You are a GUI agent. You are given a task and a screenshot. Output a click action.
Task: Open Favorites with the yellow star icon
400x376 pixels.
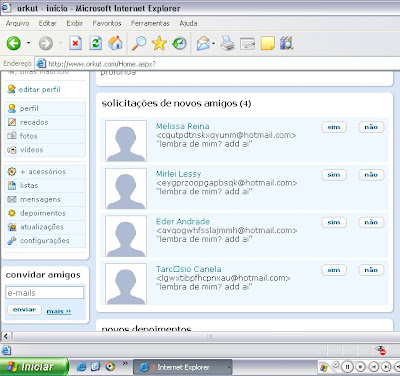(x=159, y=43)
